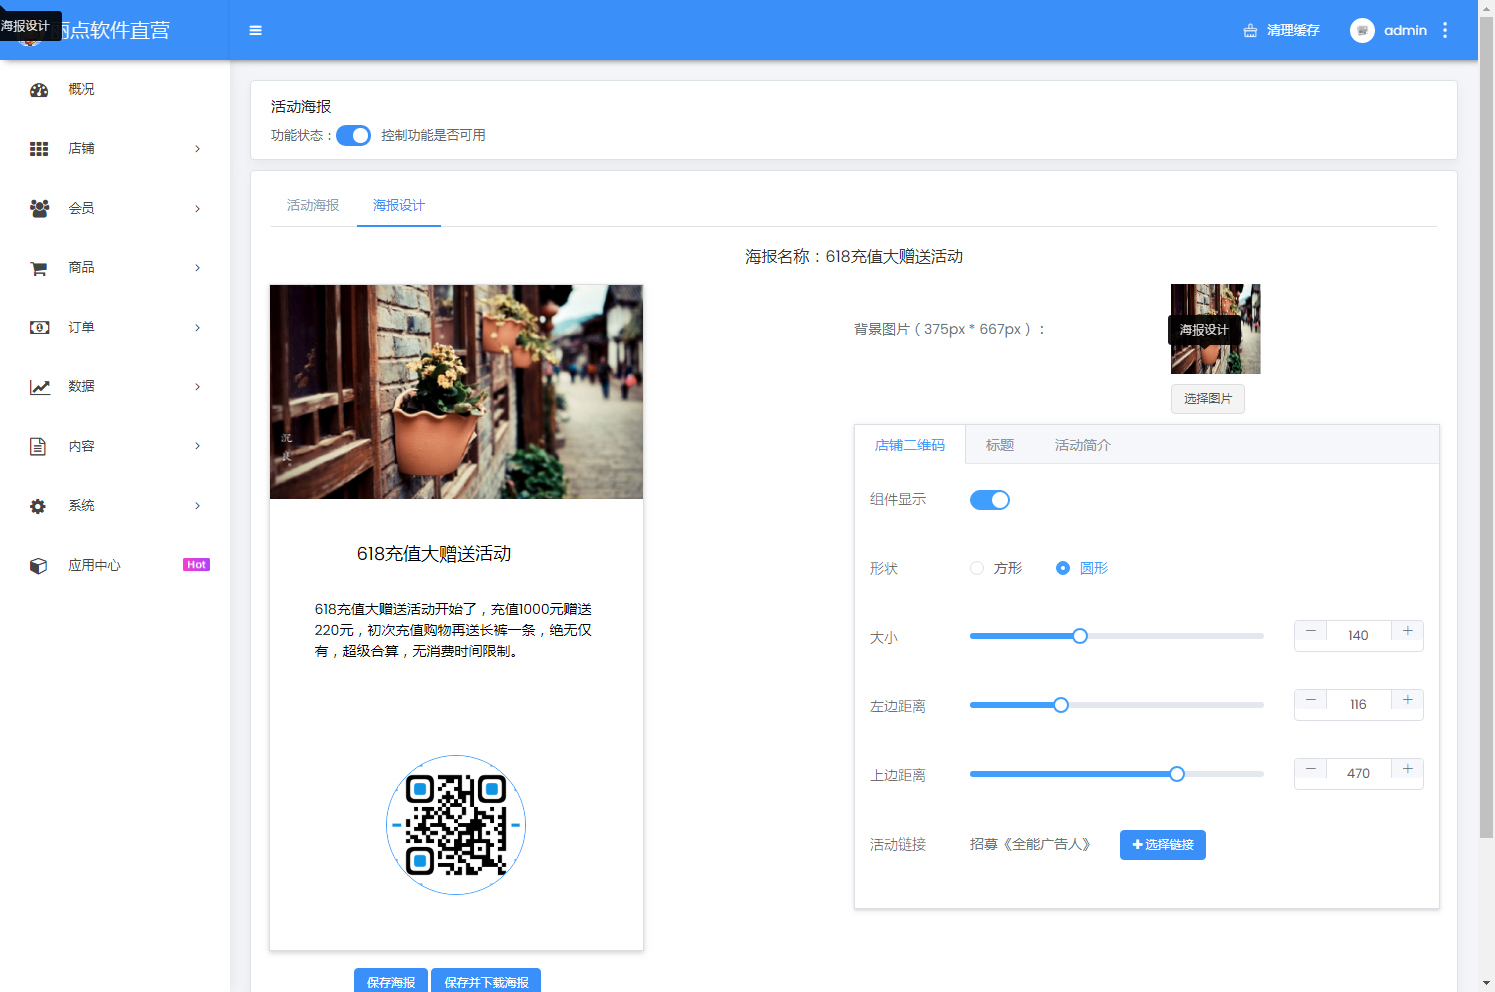Open the 活动简介 settings tab
Screen dimensions: 1495x992
(x=1083, y=445)
